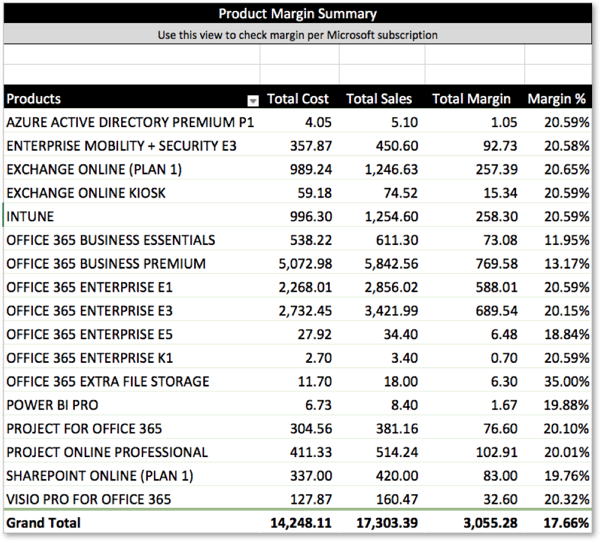Click the subtitle about Microsoft subscription margin
Screen dimensions: 600x541
tap(298, 35)
